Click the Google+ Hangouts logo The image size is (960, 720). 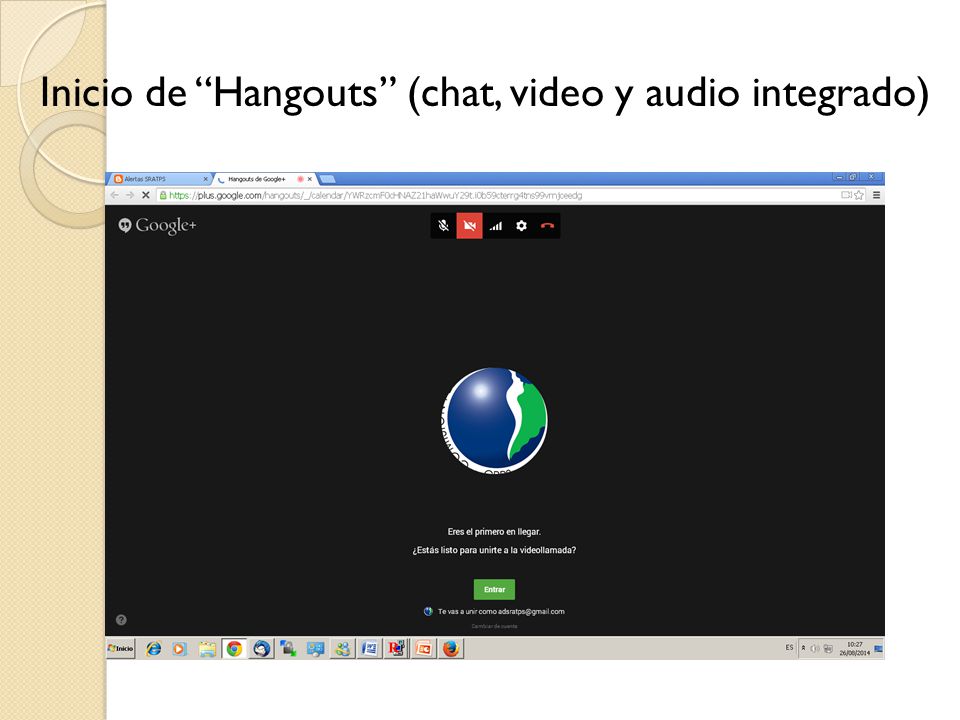(x=157, y=225)
